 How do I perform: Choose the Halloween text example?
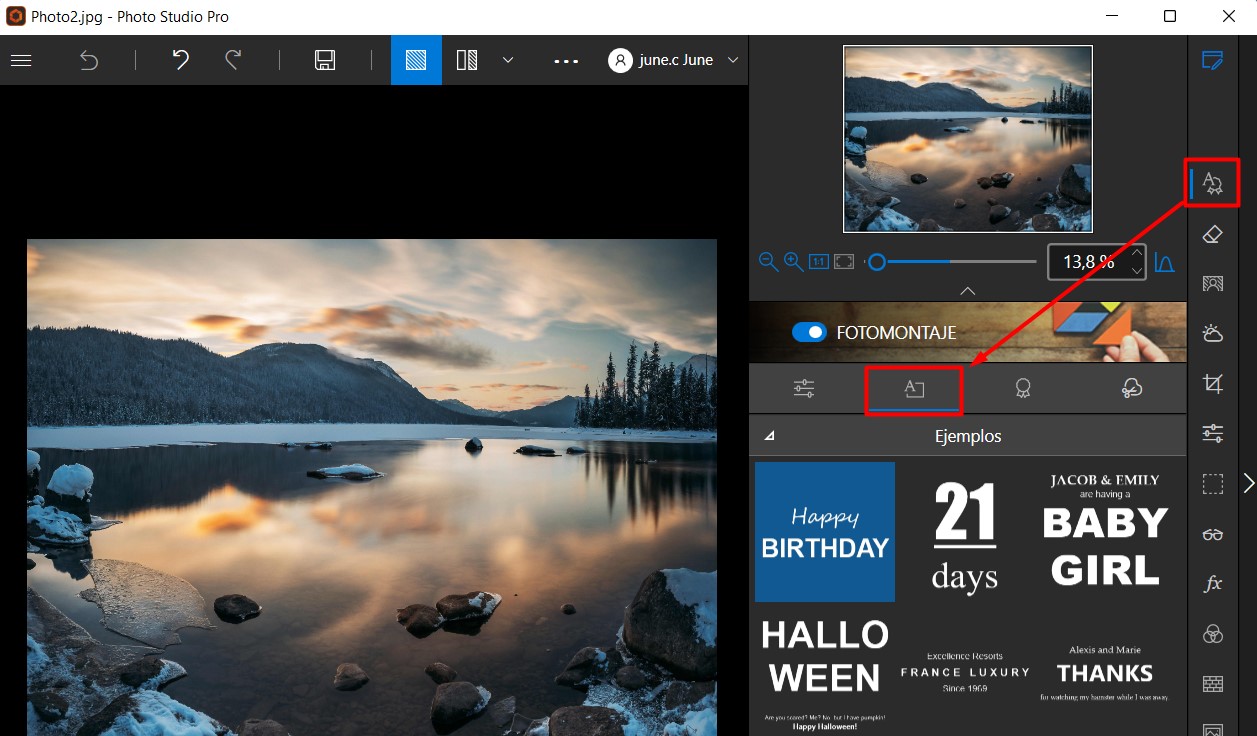click(x=825, y=674)
